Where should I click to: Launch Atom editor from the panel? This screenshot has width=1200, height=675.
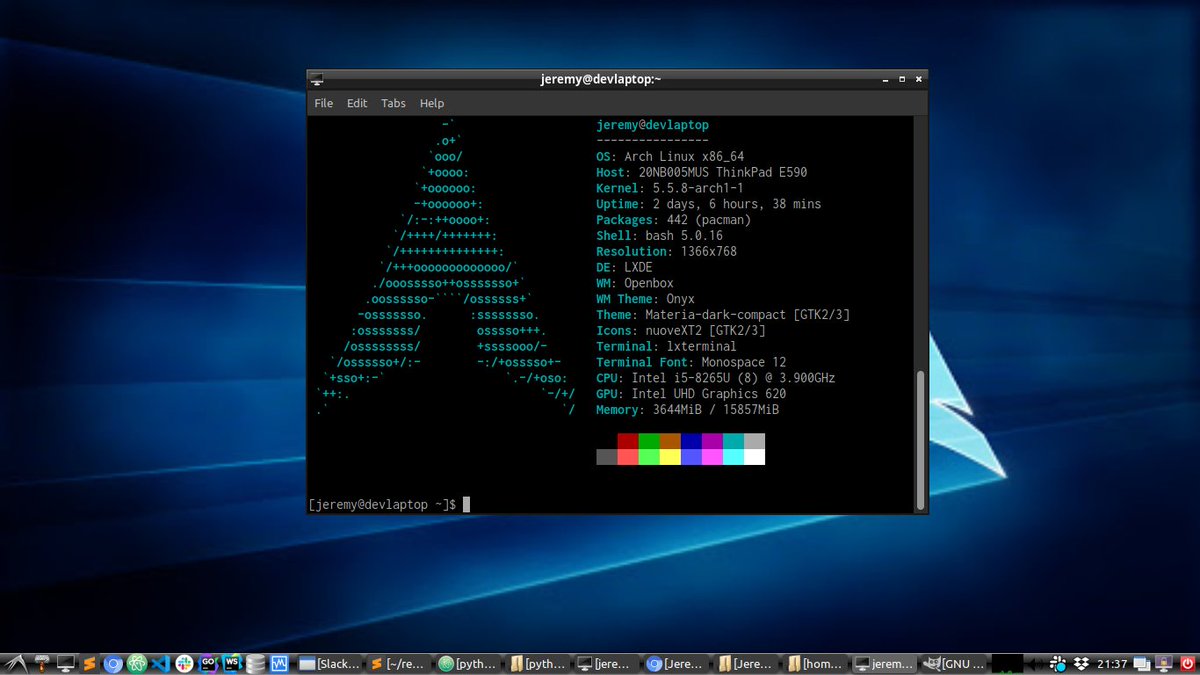point(138,663)
